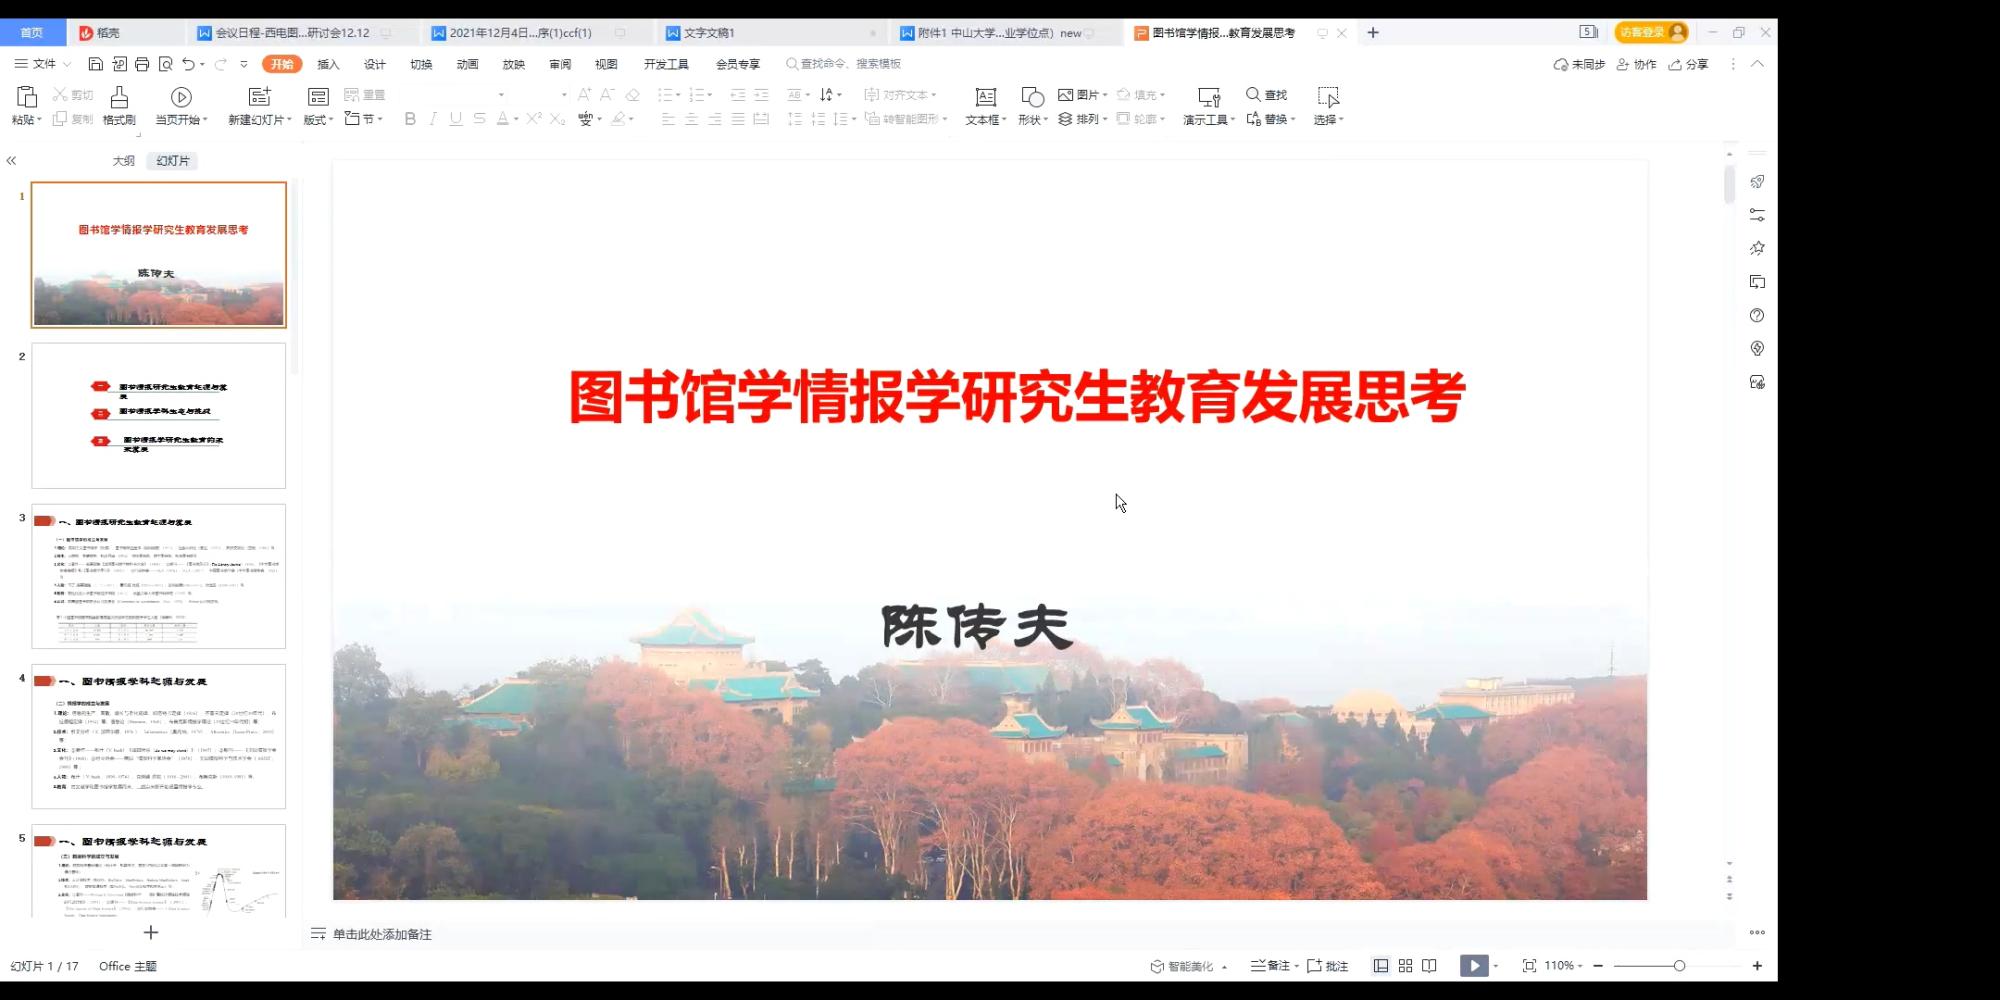
Task: Click the zoom slider handle
Action: click(1679, 966)
